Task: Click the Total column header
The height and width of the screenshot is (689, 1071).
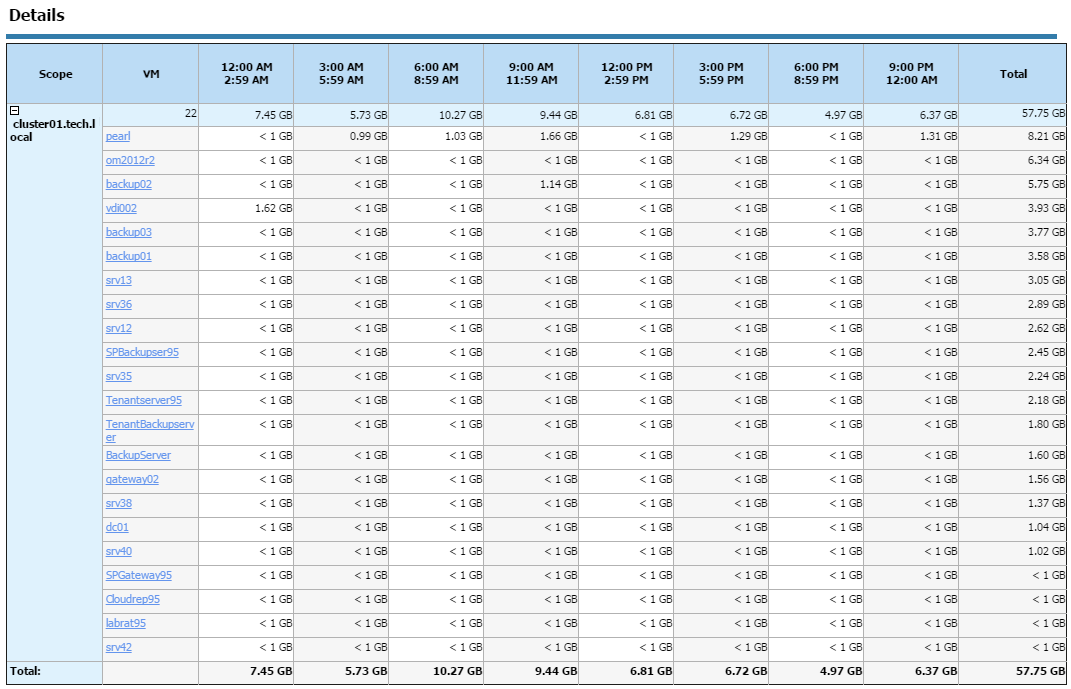Action: point(1013,74)
